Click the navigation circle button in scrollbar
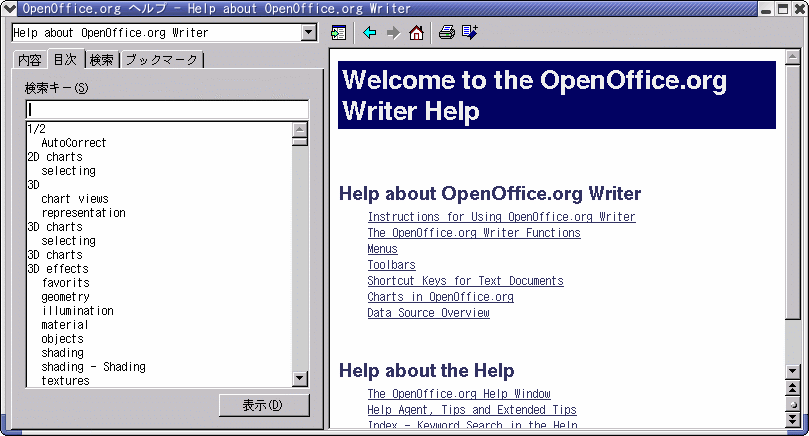 click(x=792, y=404)
